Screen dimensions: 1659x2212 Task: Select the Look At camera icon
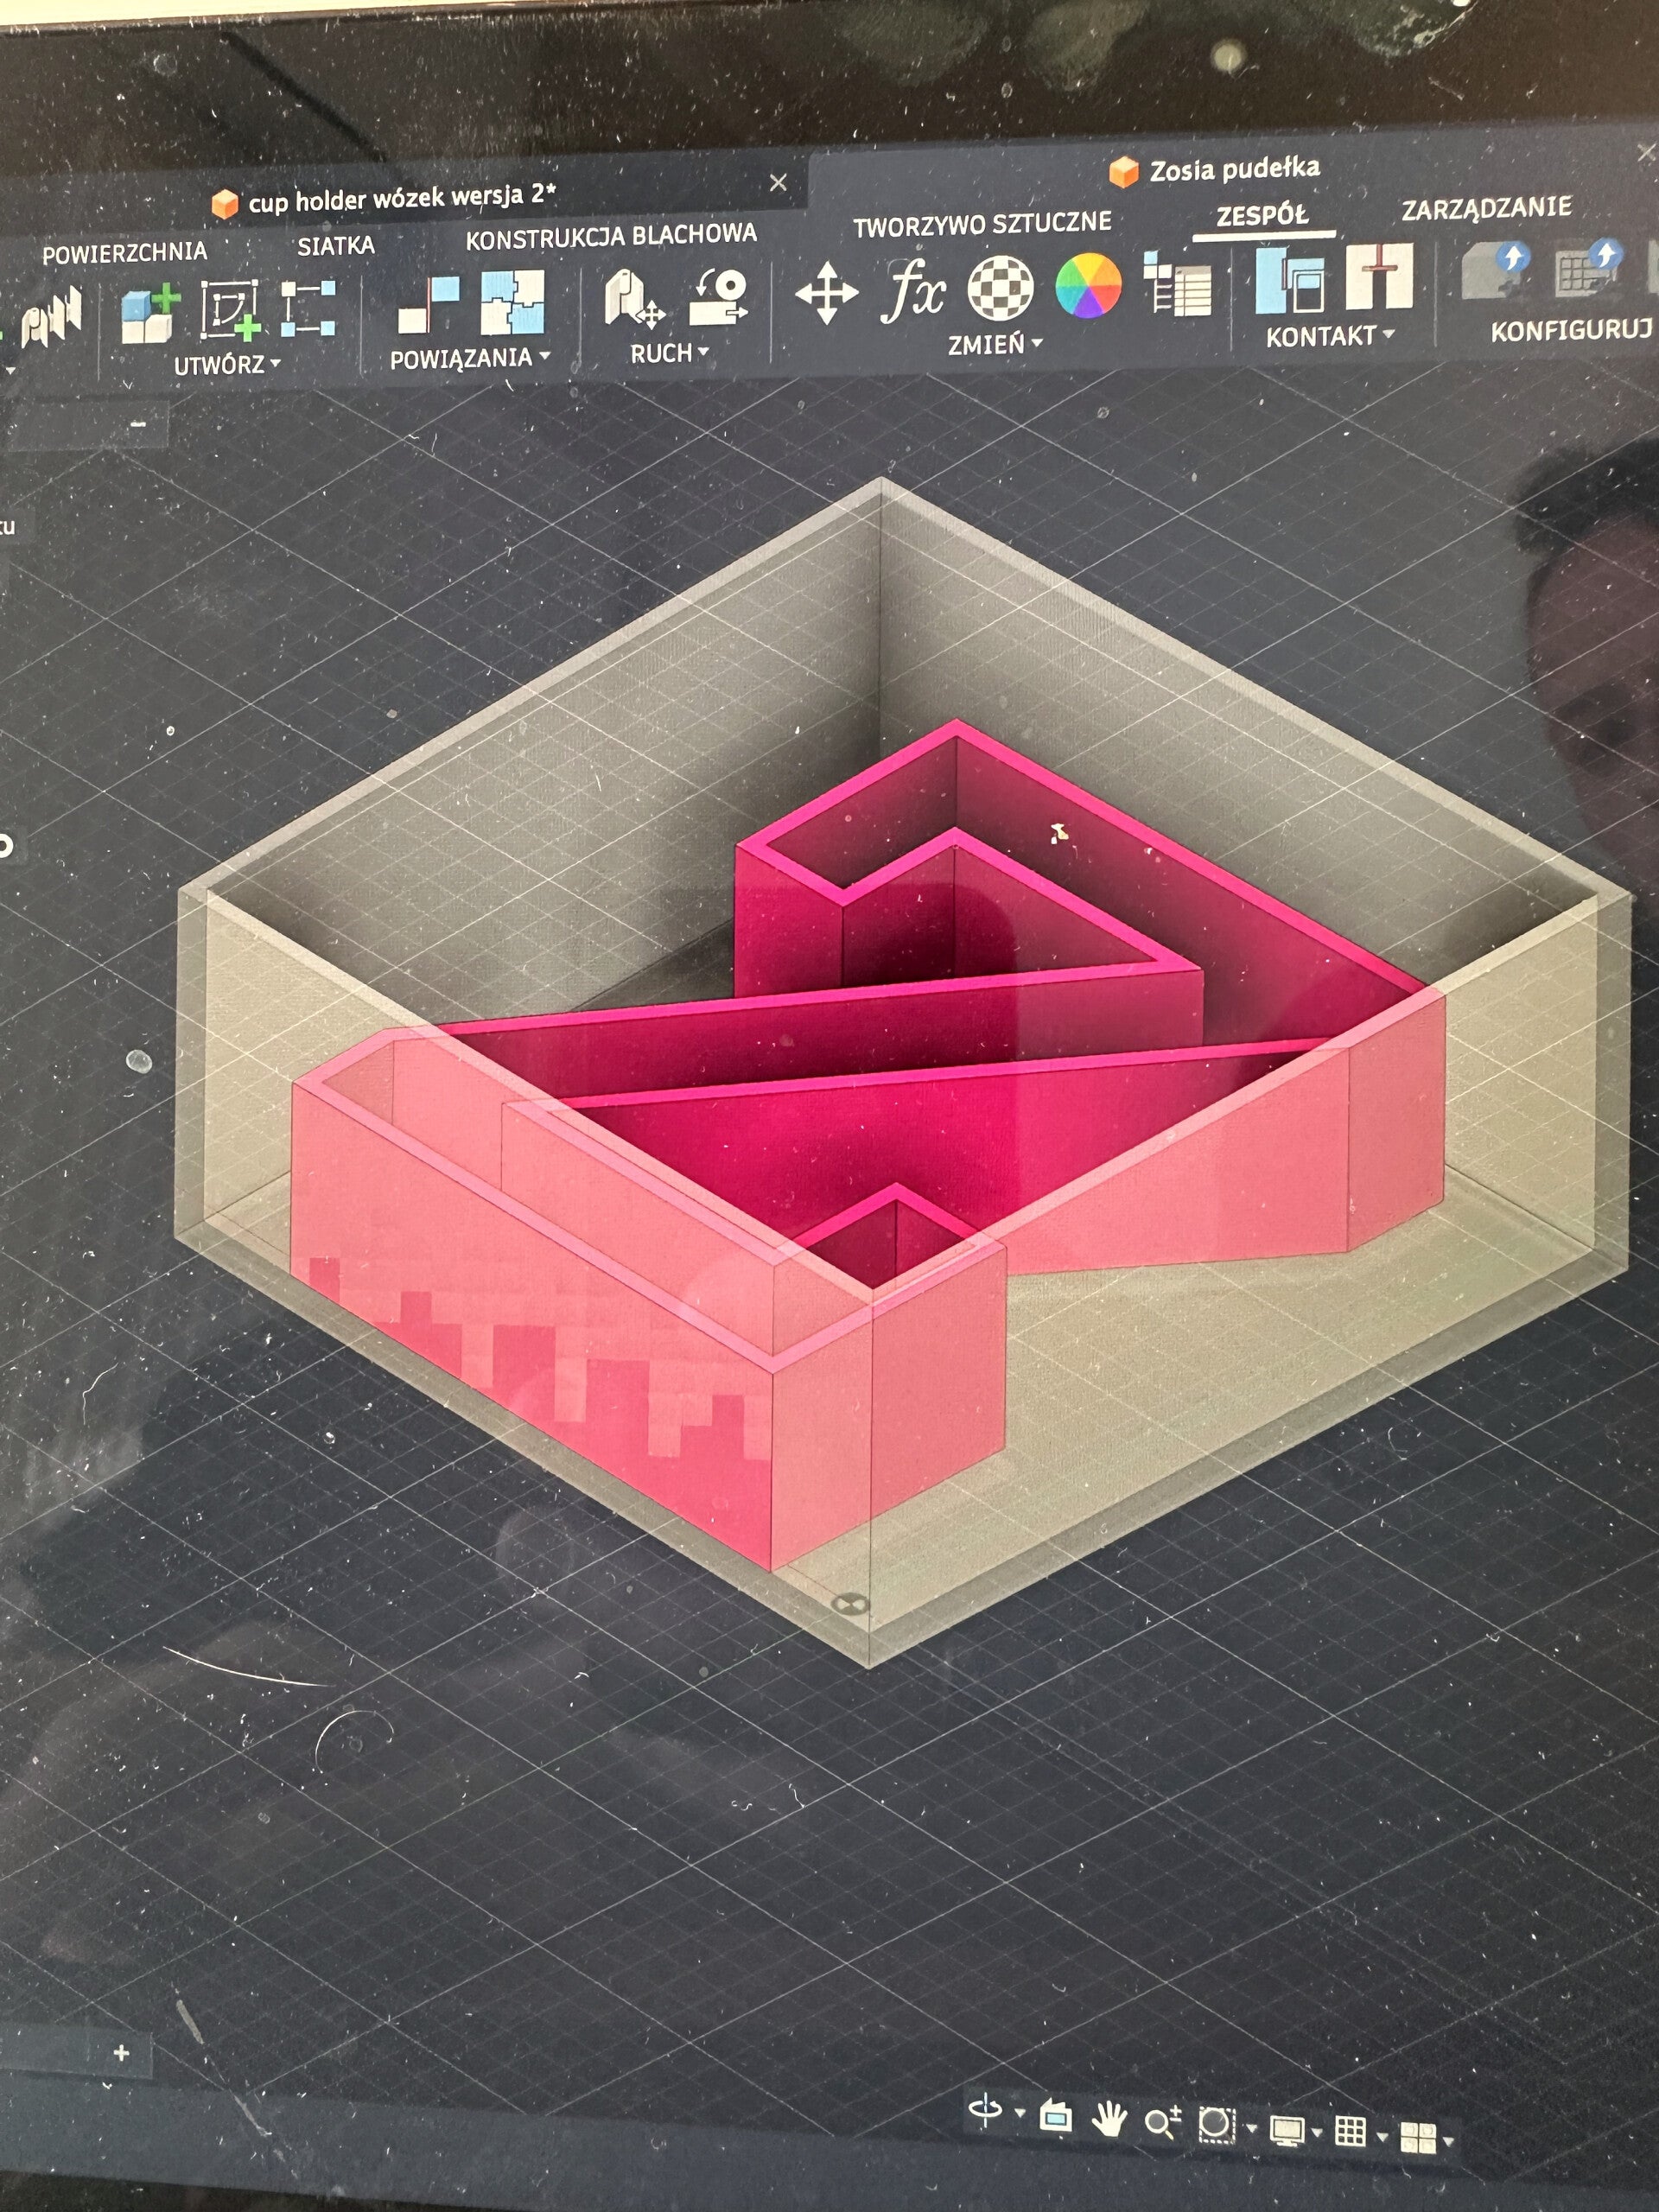[x=1056, y=2116]
